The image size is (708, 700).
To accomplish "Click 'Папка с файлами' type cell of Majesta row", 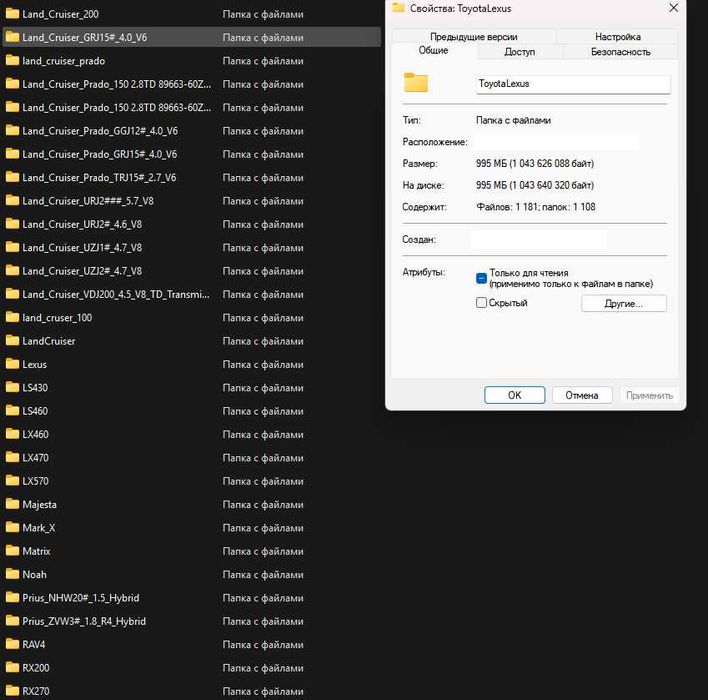I will [263, 504].
